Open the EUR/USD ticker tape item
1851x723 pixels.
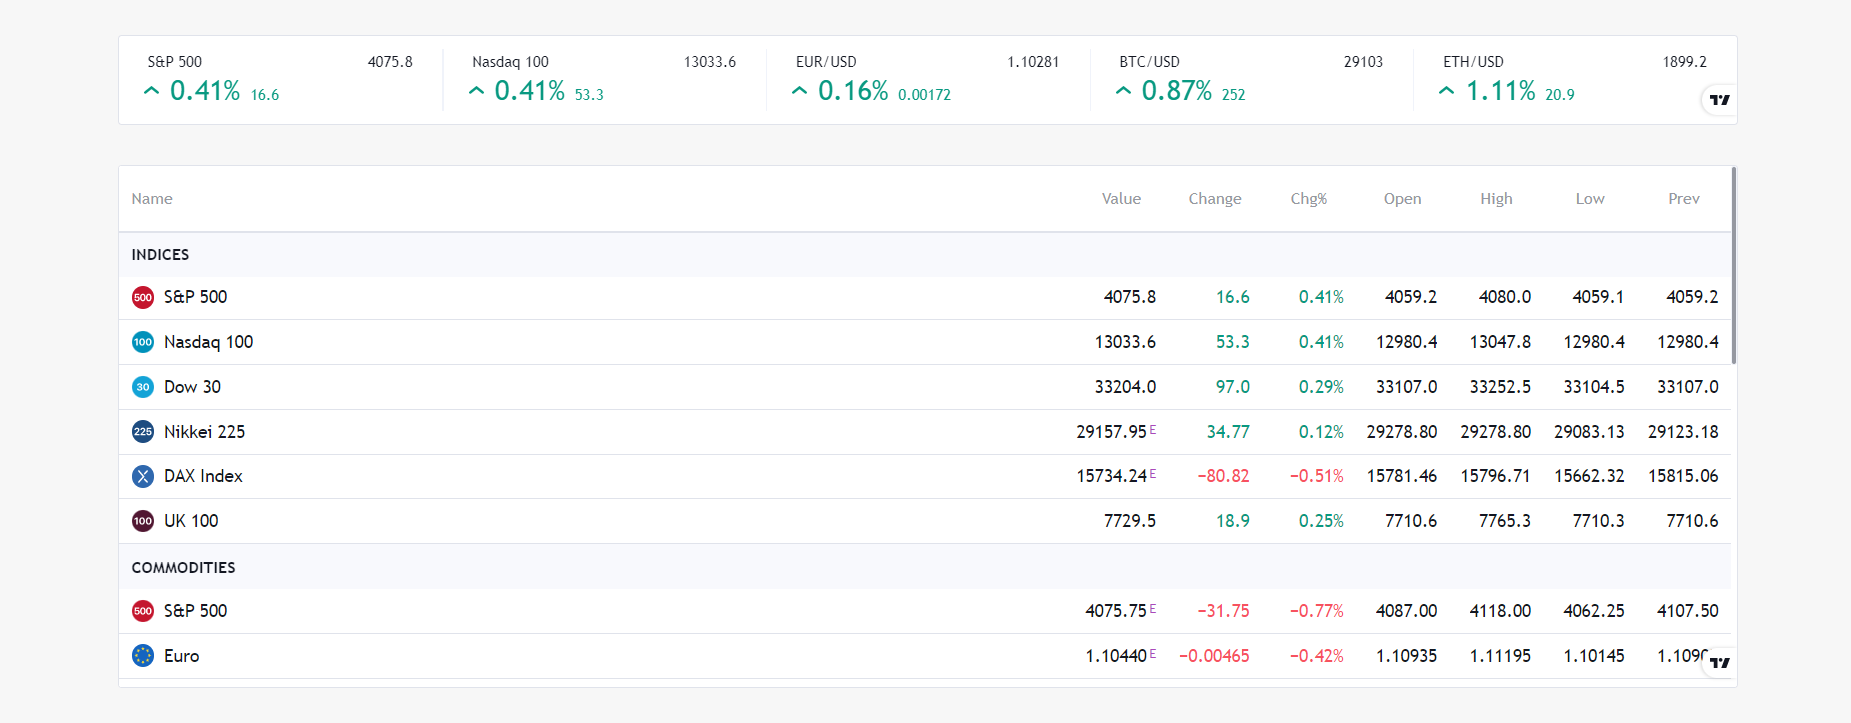(928, 80)
